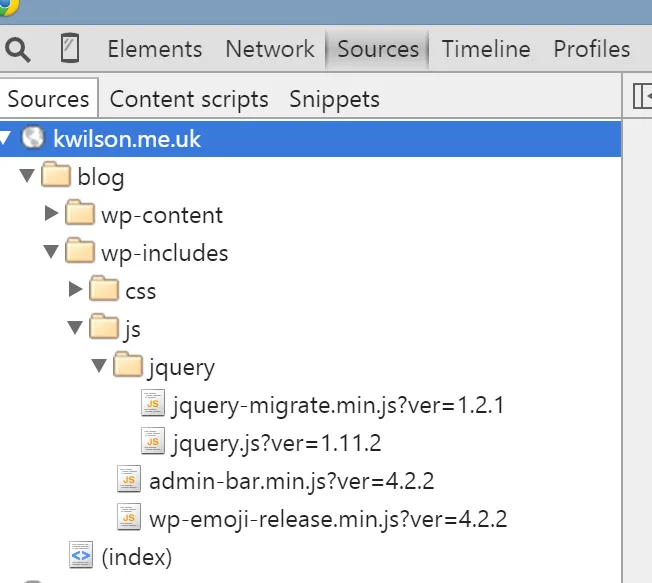Screen dimensions: 652x583
Task: Click the (index) document icon
Action: [x=80, y=556]
